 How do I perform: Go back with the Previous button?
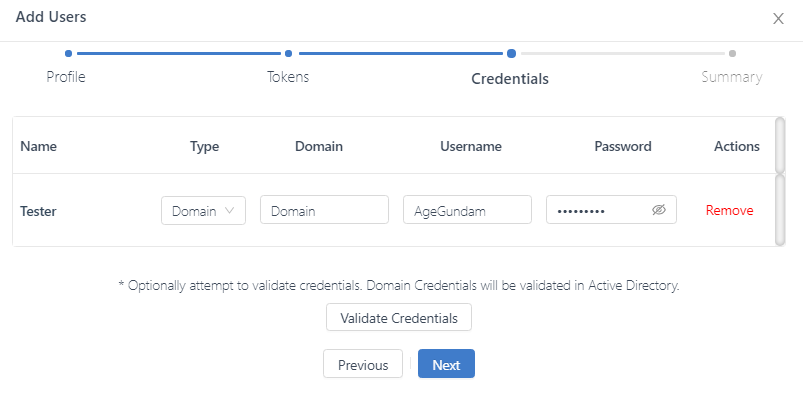tap(363, 364)
